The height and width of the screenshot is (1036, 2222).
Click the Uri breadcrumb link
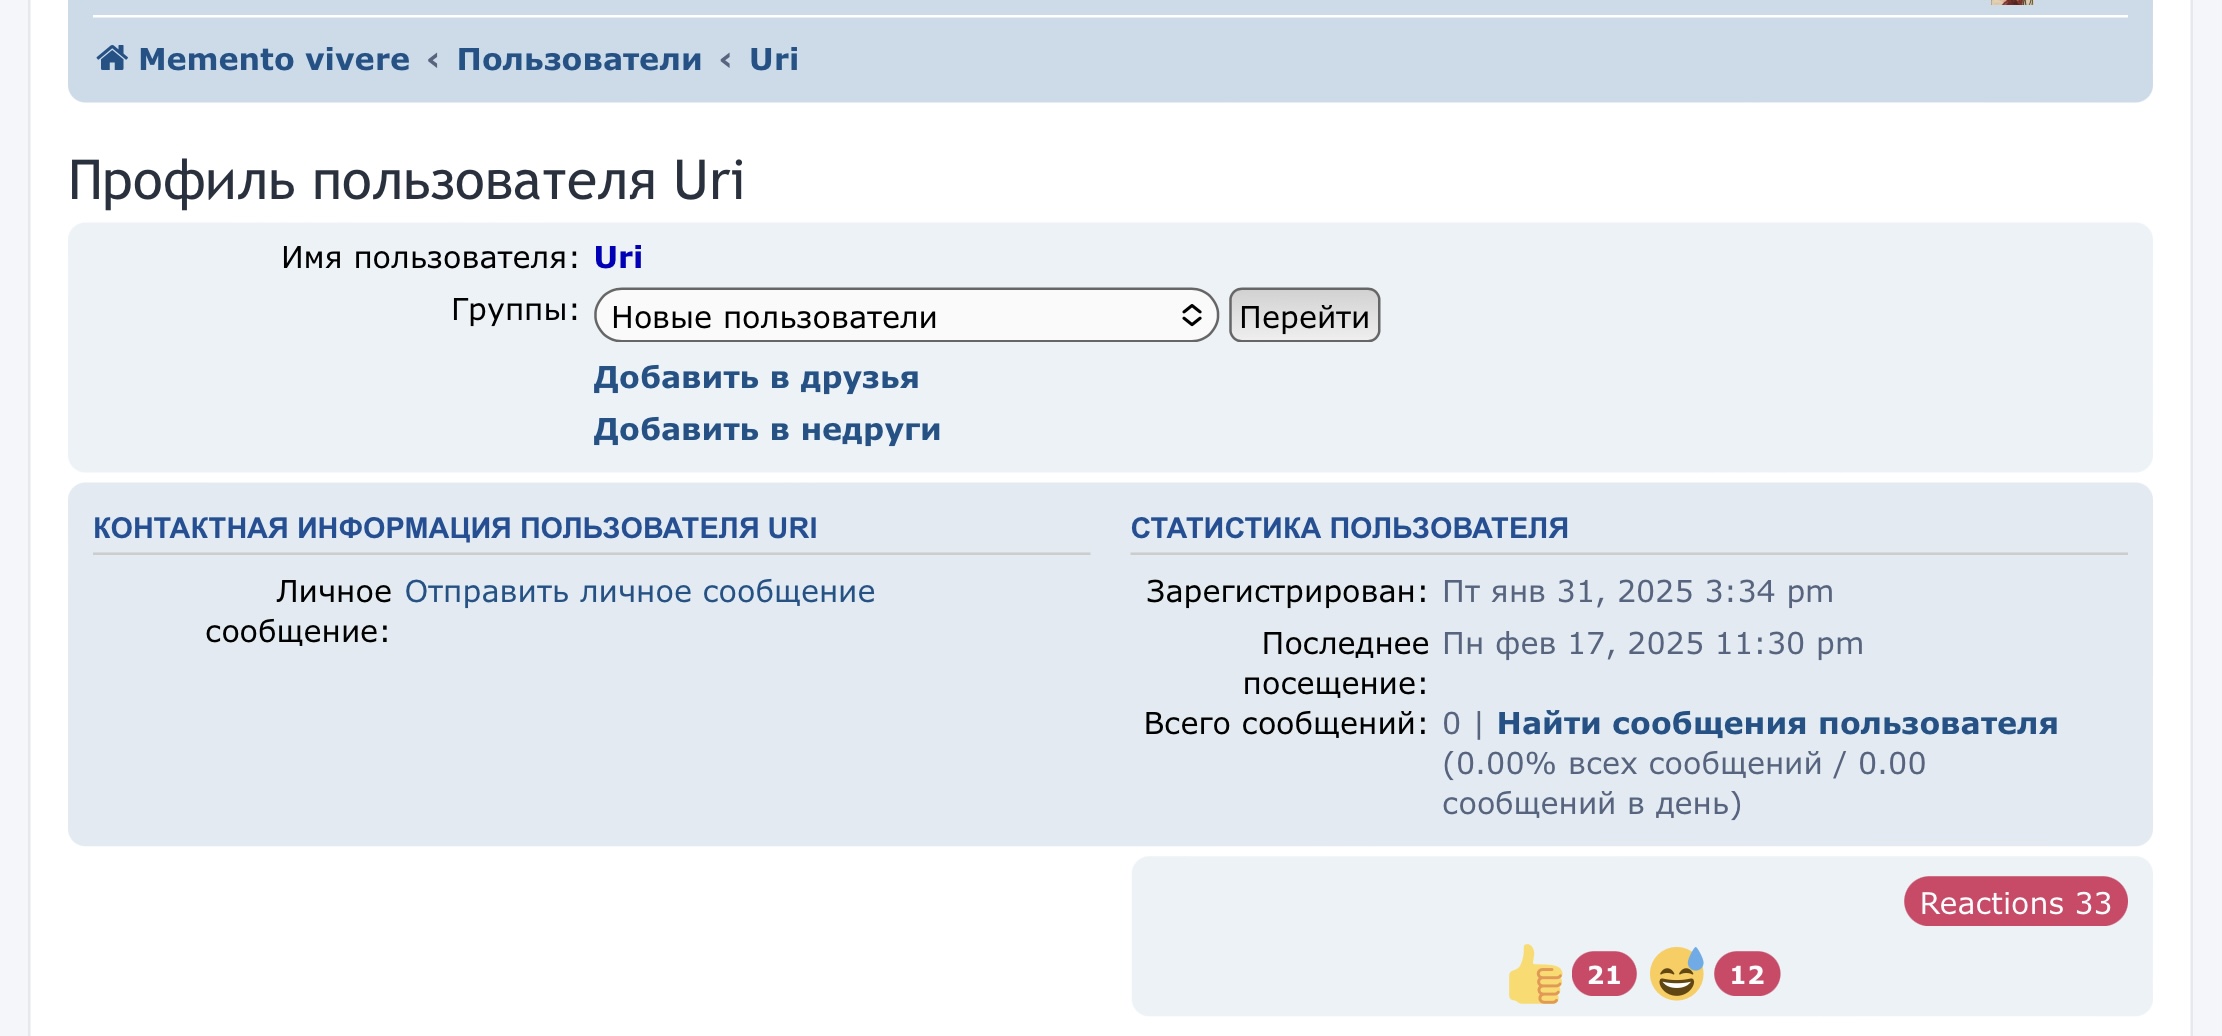pos(774,59)
